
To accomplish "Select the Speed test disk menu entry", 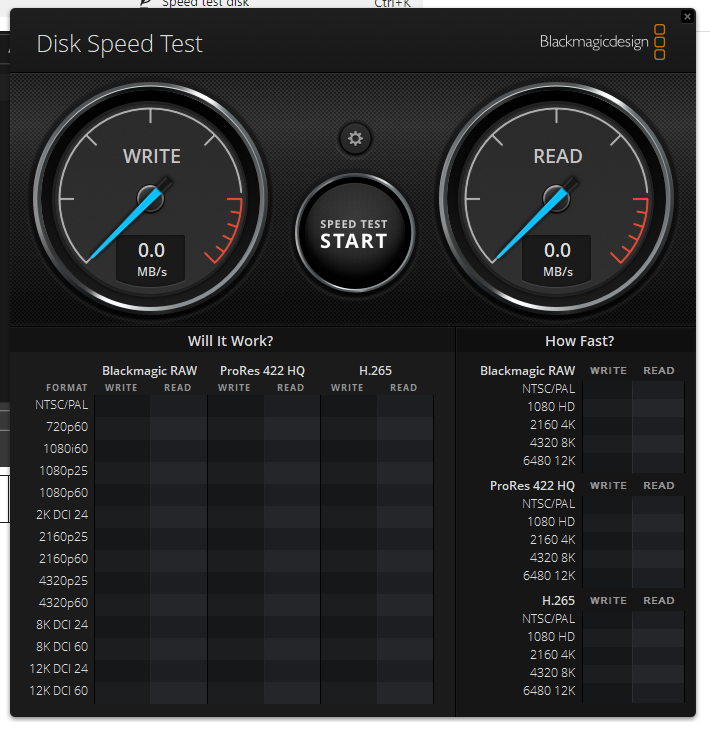I will pos(205,4).
